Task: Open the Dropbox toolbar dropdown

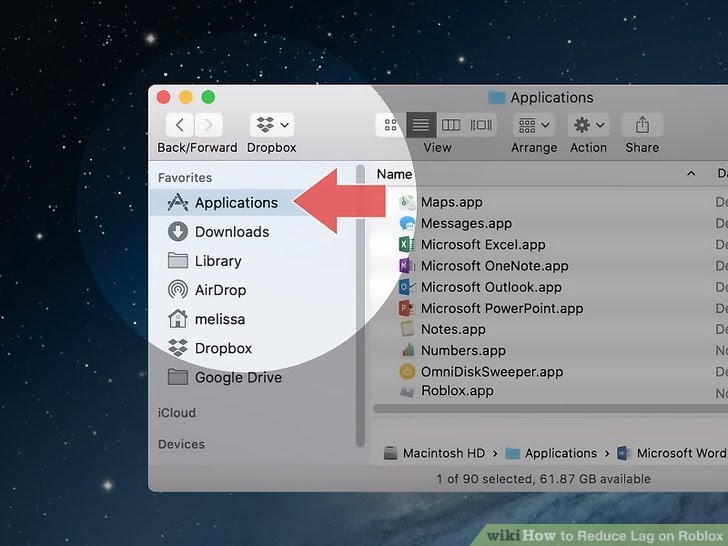Action: [272, 125]
